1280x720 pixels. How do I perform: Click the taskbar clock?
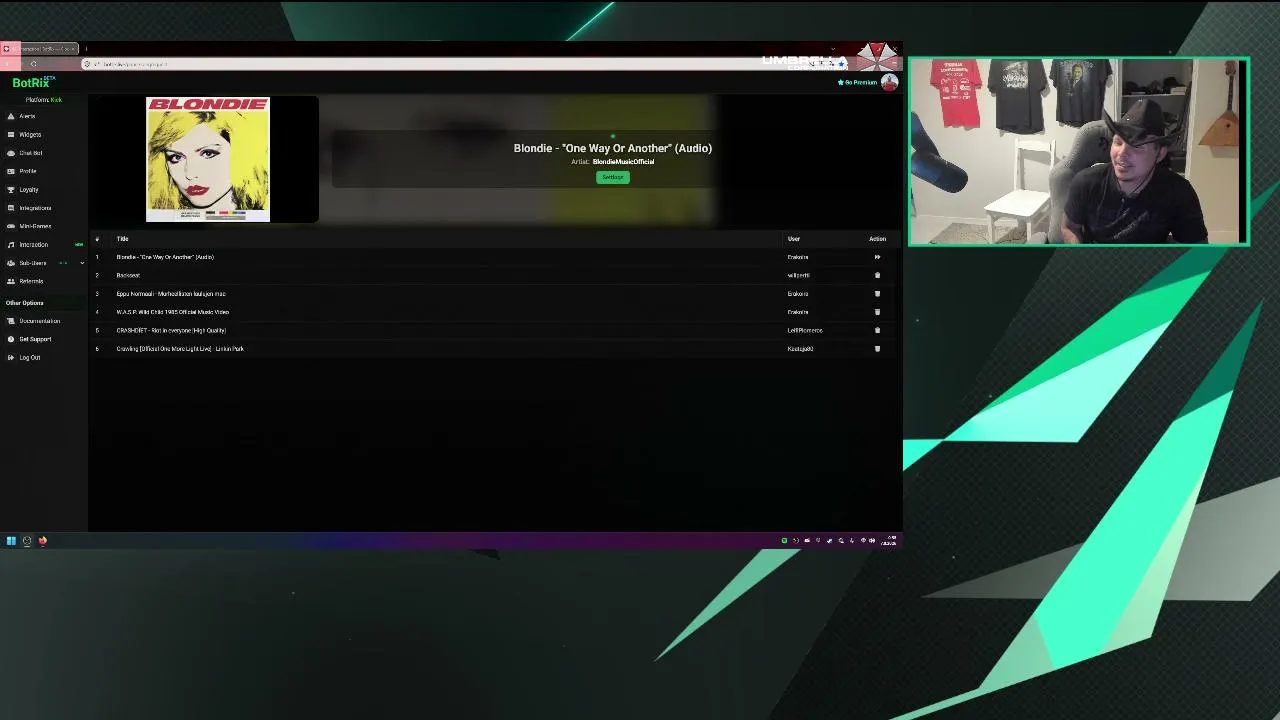tap(889, 541)
